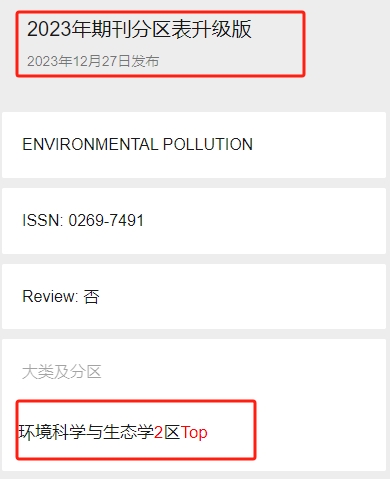Select the Review: 否 row

coord(194,296)
